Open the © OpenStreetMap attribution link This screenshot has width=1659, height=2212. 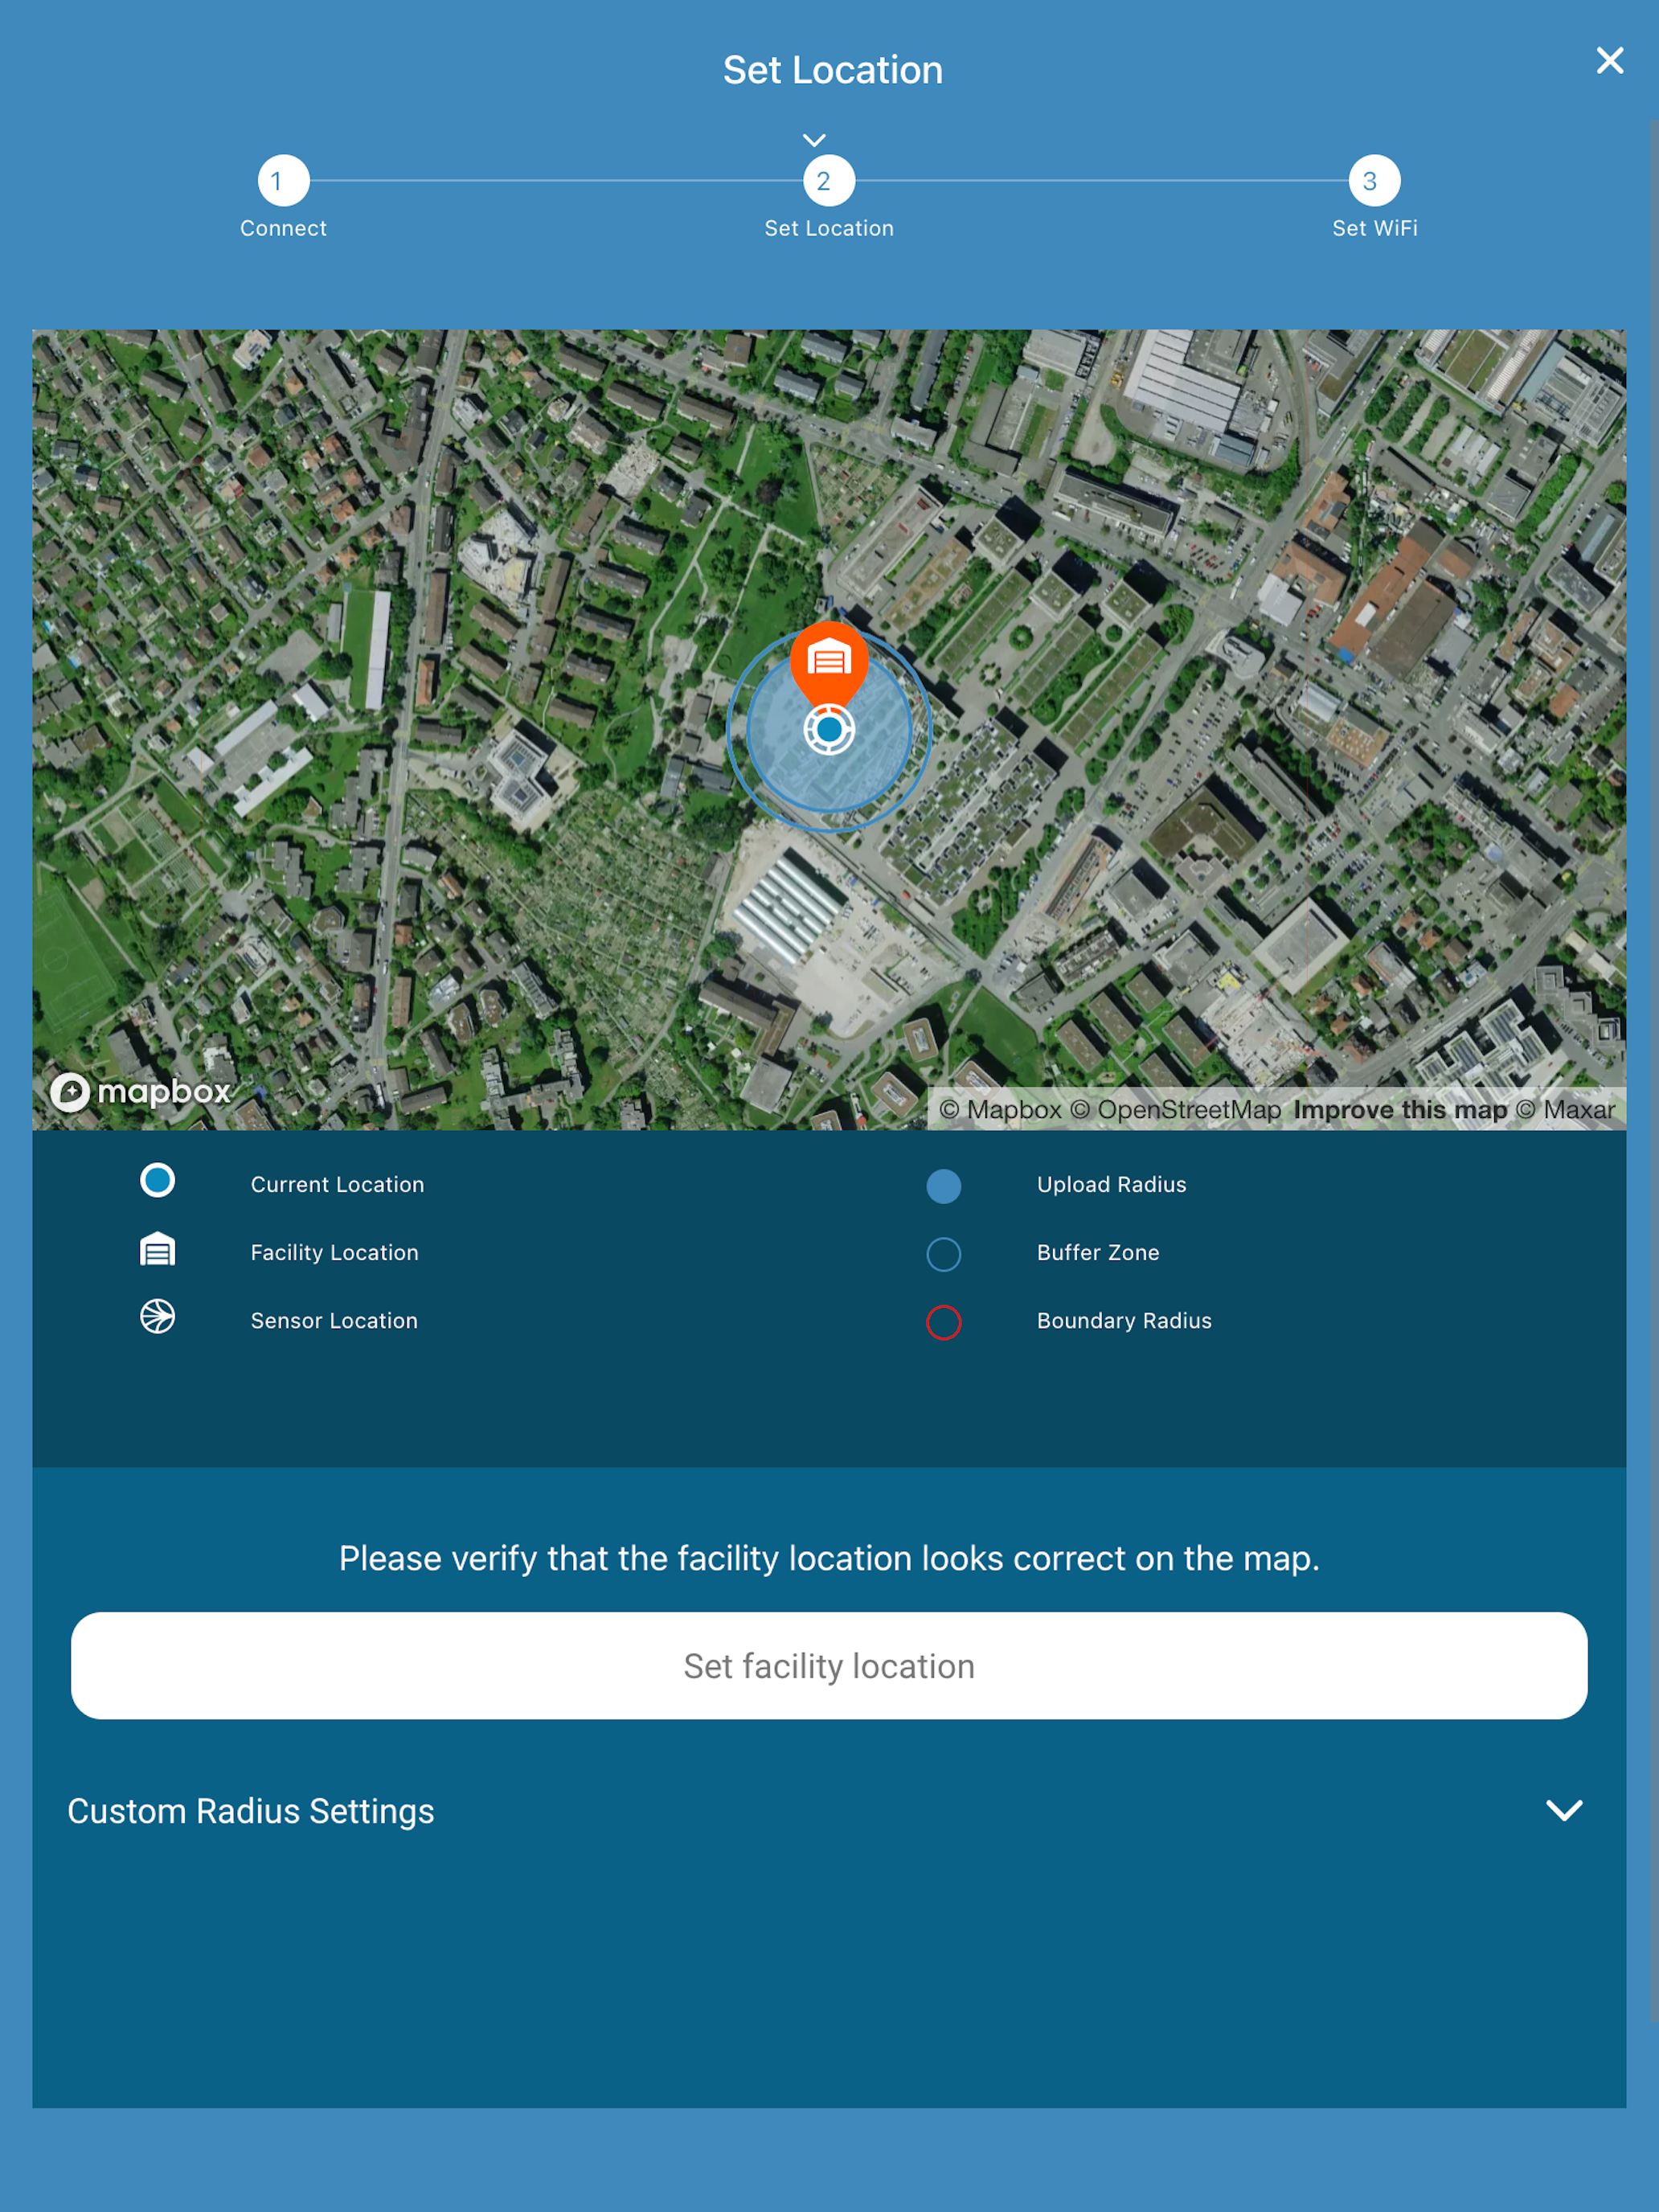[x=1176, y=1110]
